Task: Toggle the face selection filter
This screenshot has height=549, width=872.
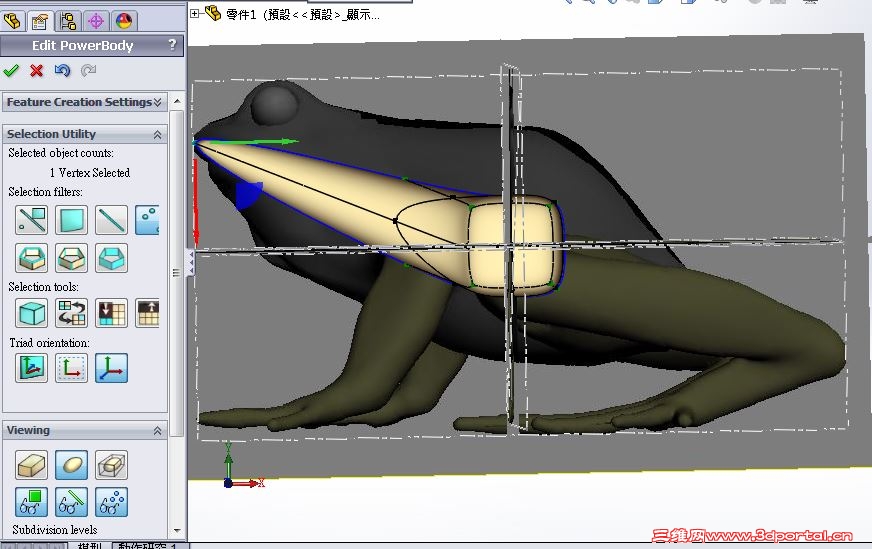Action: click(x=72, y=220)
